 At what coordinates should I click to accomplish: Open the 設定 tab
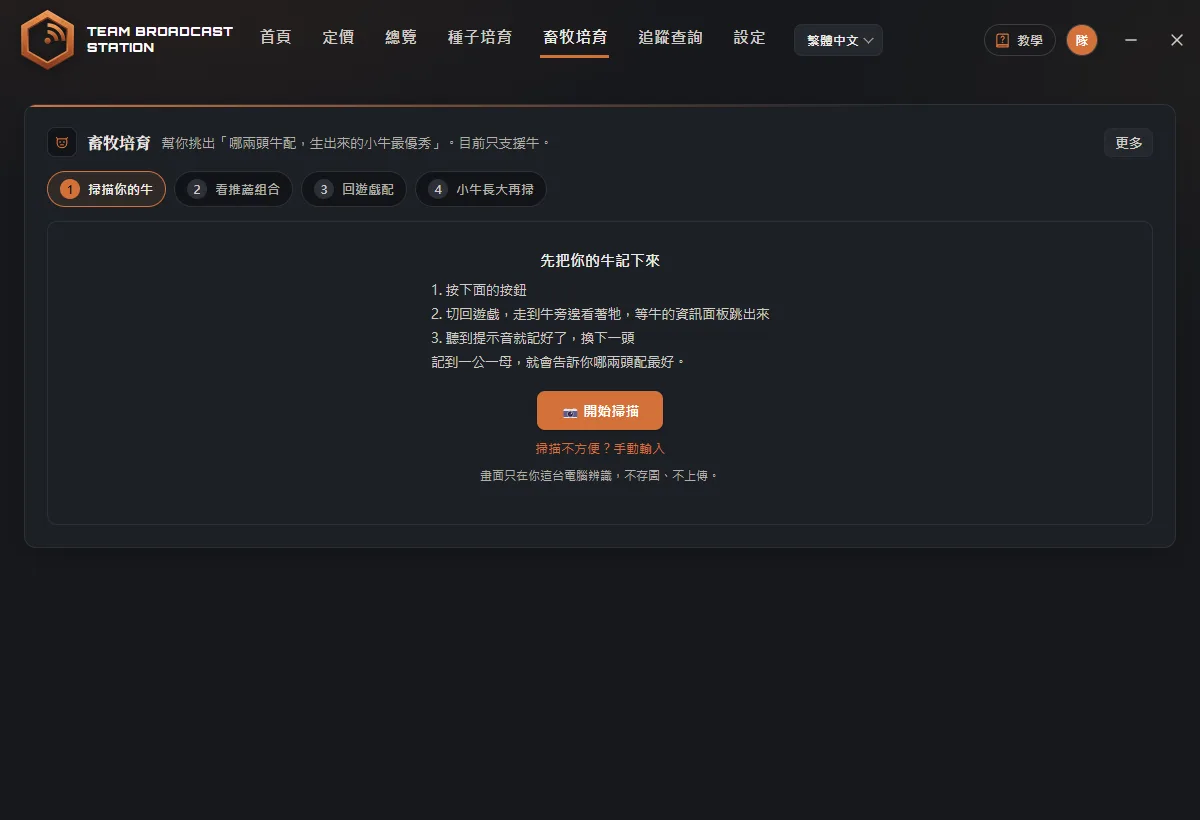(x=749, y=38)
